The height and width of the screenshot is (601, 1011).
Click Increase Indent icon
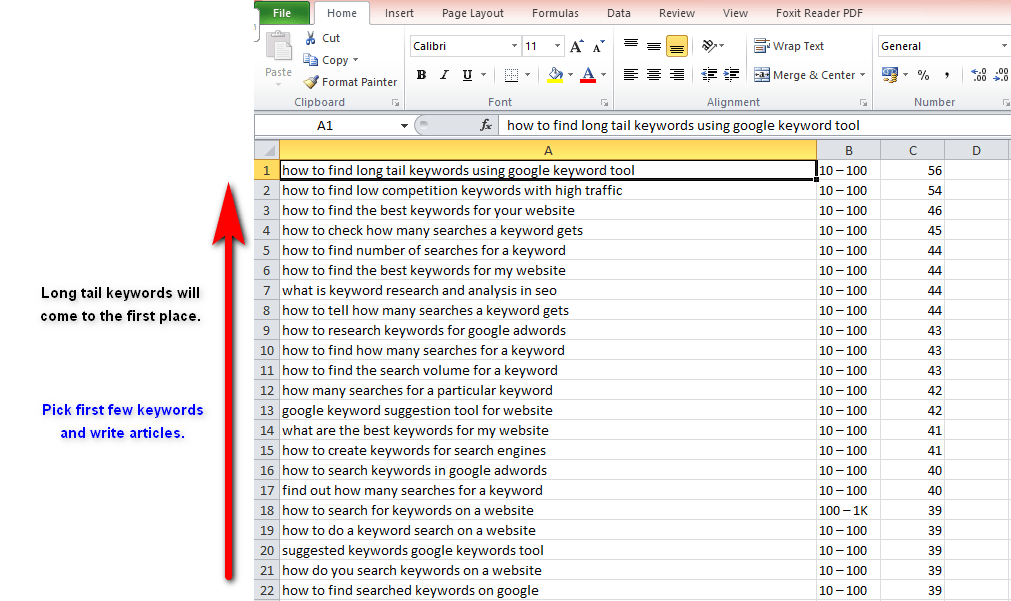point(731,75)
